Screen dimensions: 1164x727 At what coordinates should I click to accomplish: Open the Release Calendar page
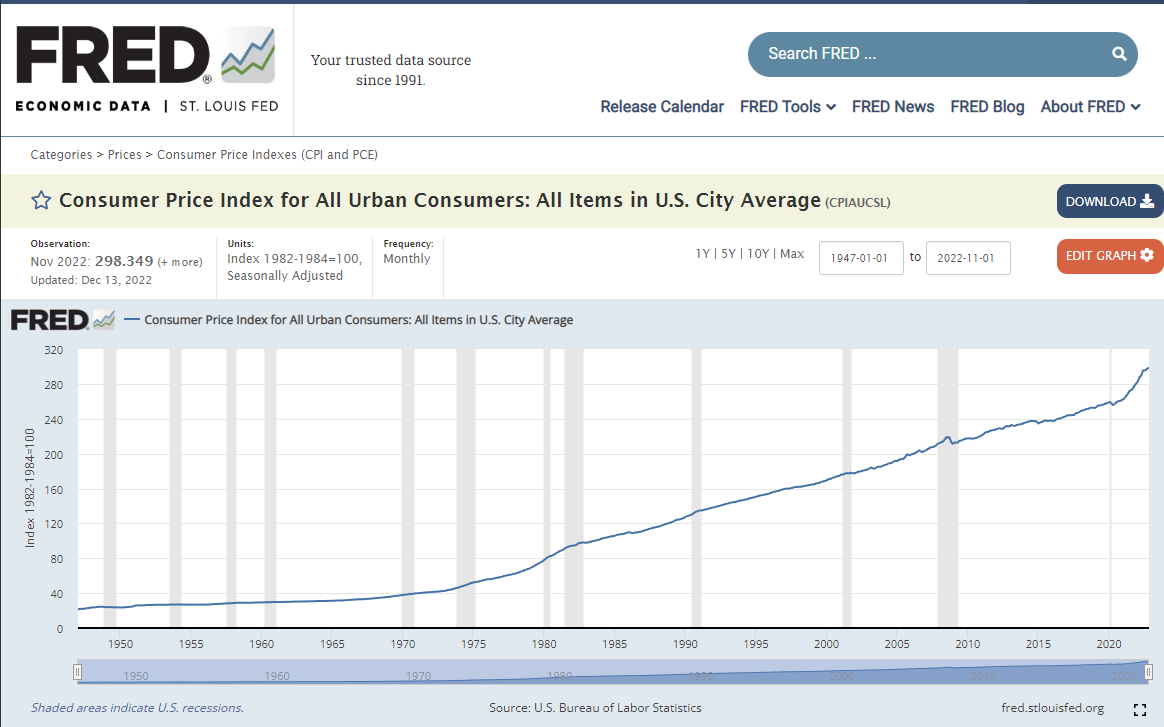point(662,107)
